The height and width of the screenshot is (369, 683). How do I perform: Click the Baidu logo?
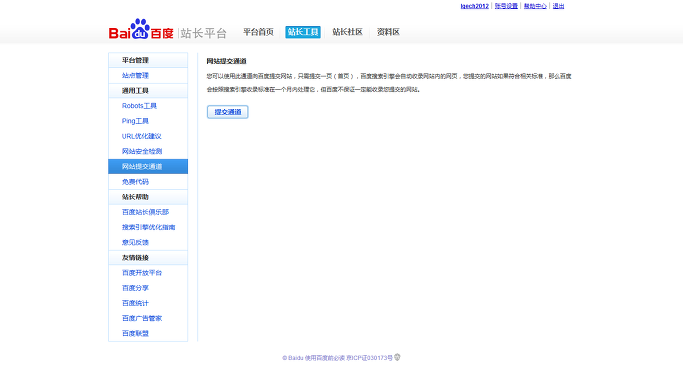(141, 29)
